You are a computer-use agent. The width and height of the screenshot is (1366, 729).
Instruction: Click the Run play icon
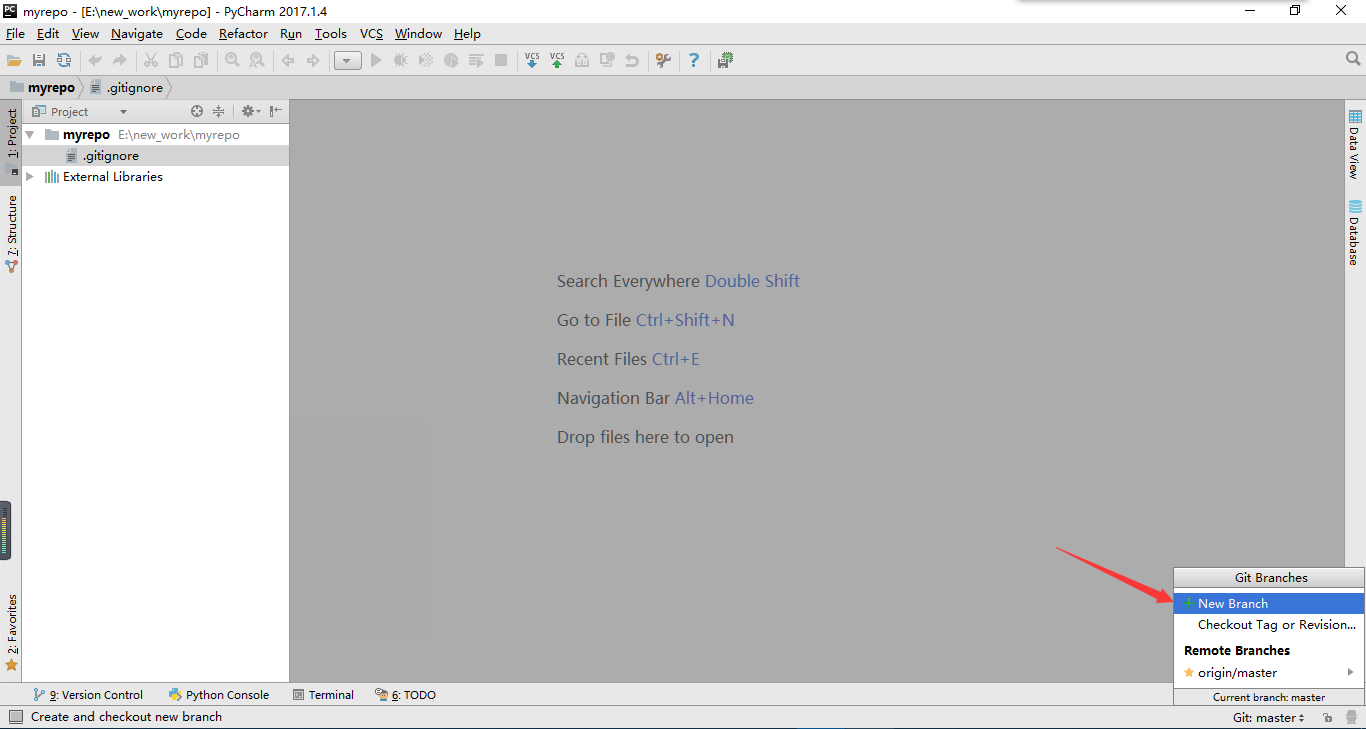tap(376, 61)
